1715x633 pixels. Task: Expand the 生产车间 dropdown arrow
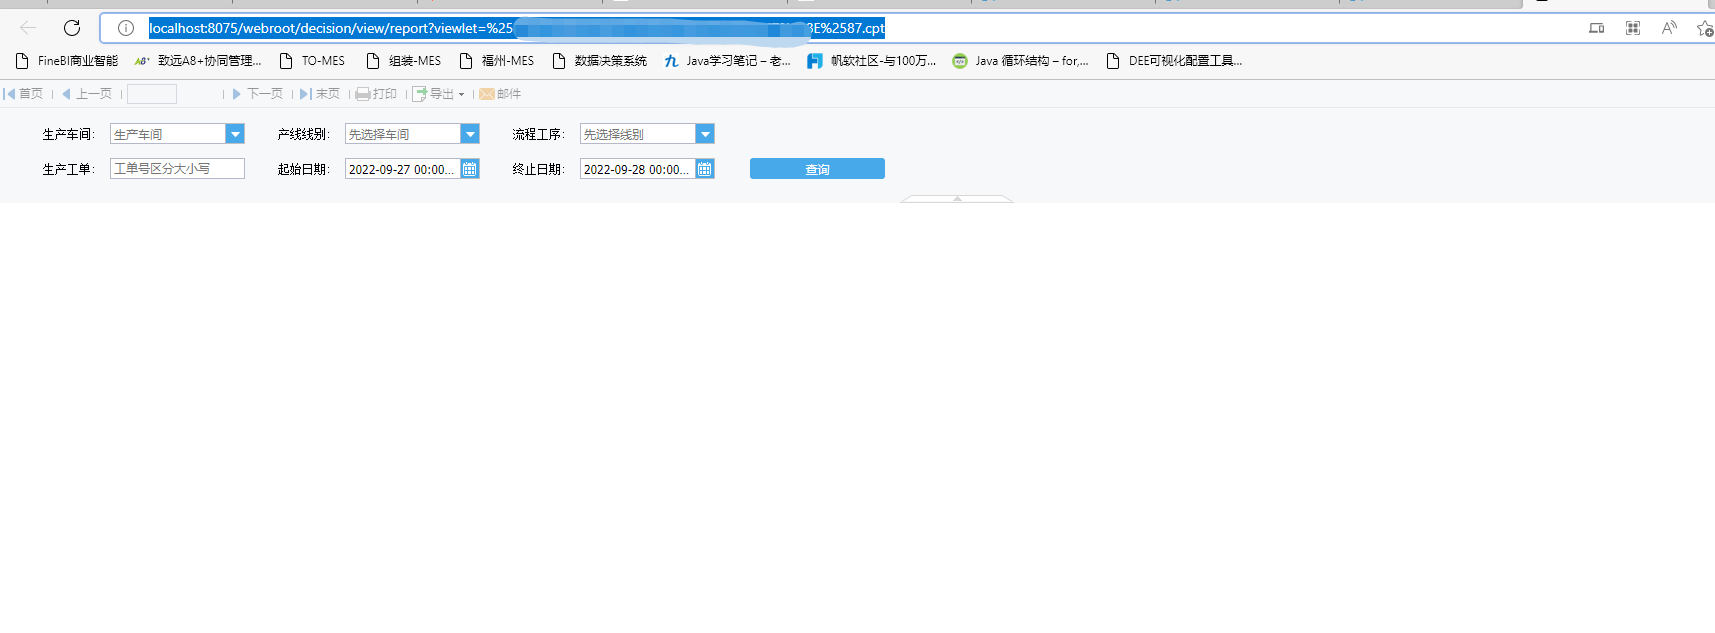[x=235, y=134]
